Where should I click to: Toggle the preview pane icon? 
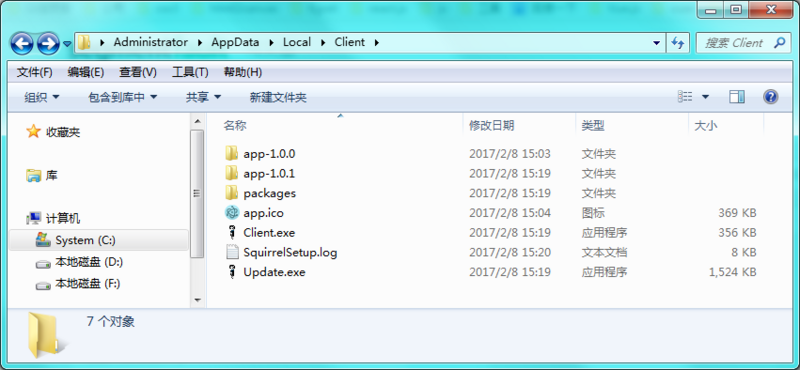(x=737, y=97)
